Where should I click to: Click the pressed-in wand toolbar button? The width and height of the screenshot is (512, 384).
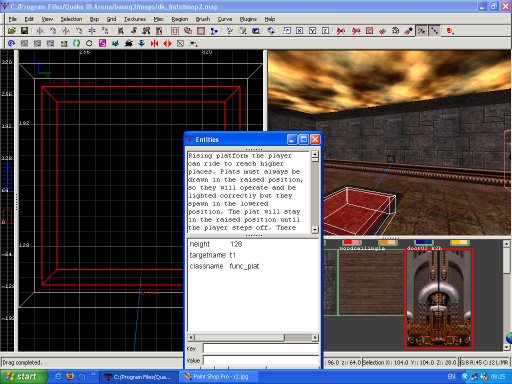coord(422,31)
